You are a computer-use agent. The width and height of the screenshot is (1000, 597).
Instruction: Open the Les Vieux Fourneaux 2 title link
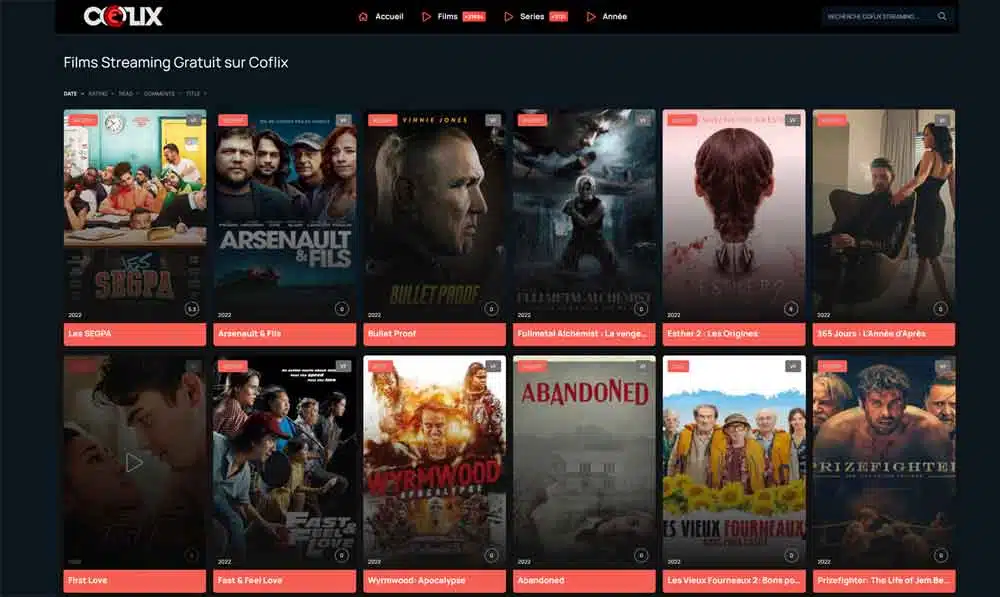pos(734,580)
